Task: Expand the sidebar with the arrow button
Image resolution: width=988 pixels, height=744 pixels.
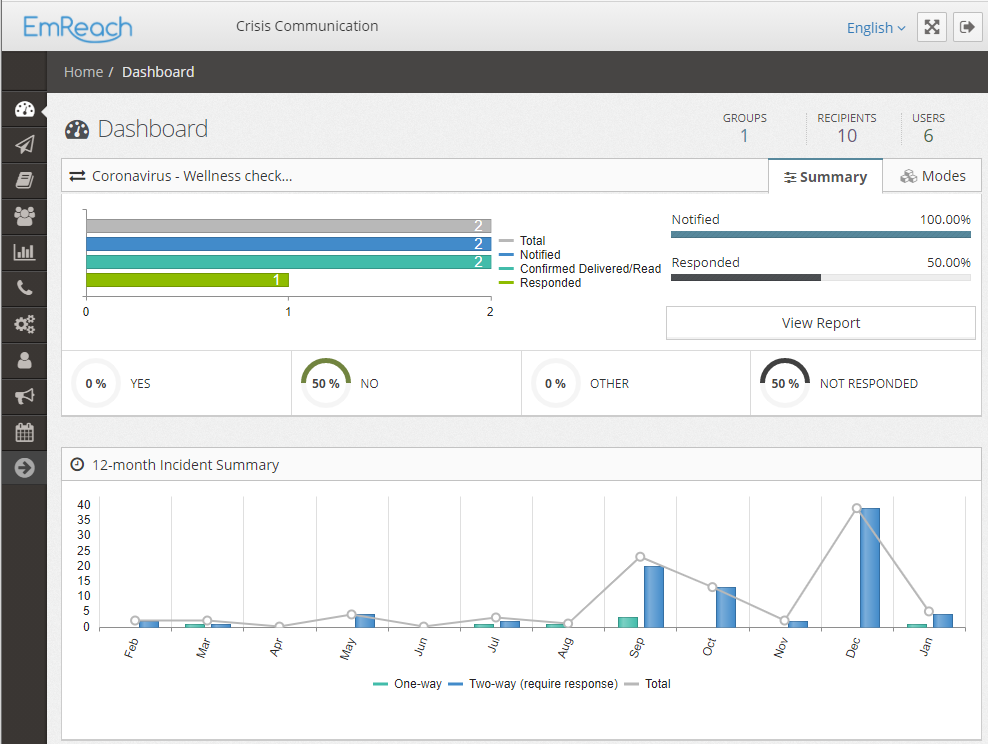Action: (x=24, y=468)
